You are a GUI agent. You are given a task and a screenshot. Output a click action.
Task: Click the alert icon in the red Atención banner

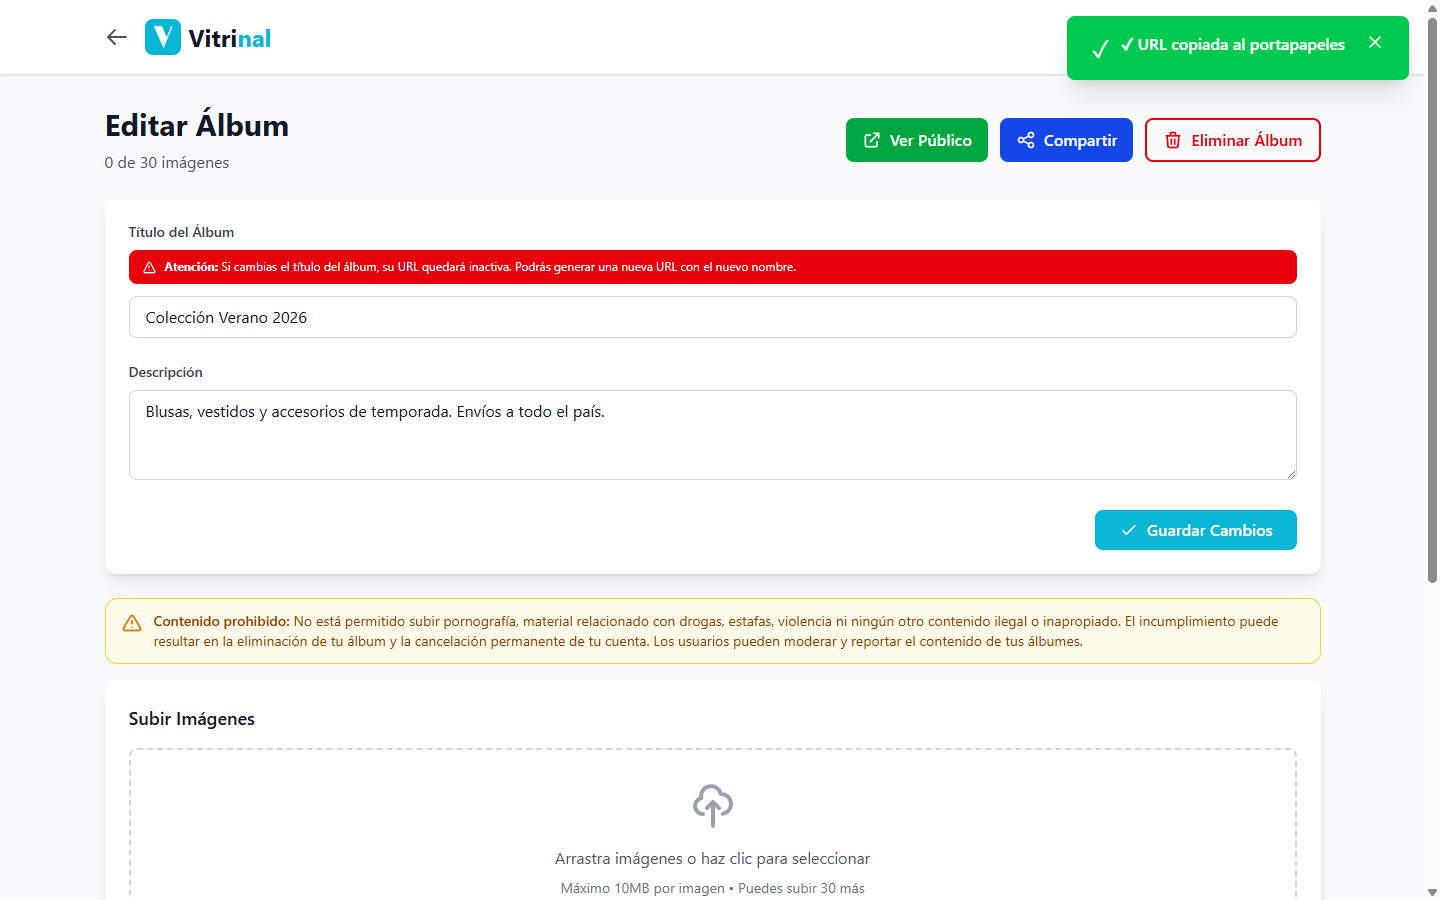coord(149,267)
